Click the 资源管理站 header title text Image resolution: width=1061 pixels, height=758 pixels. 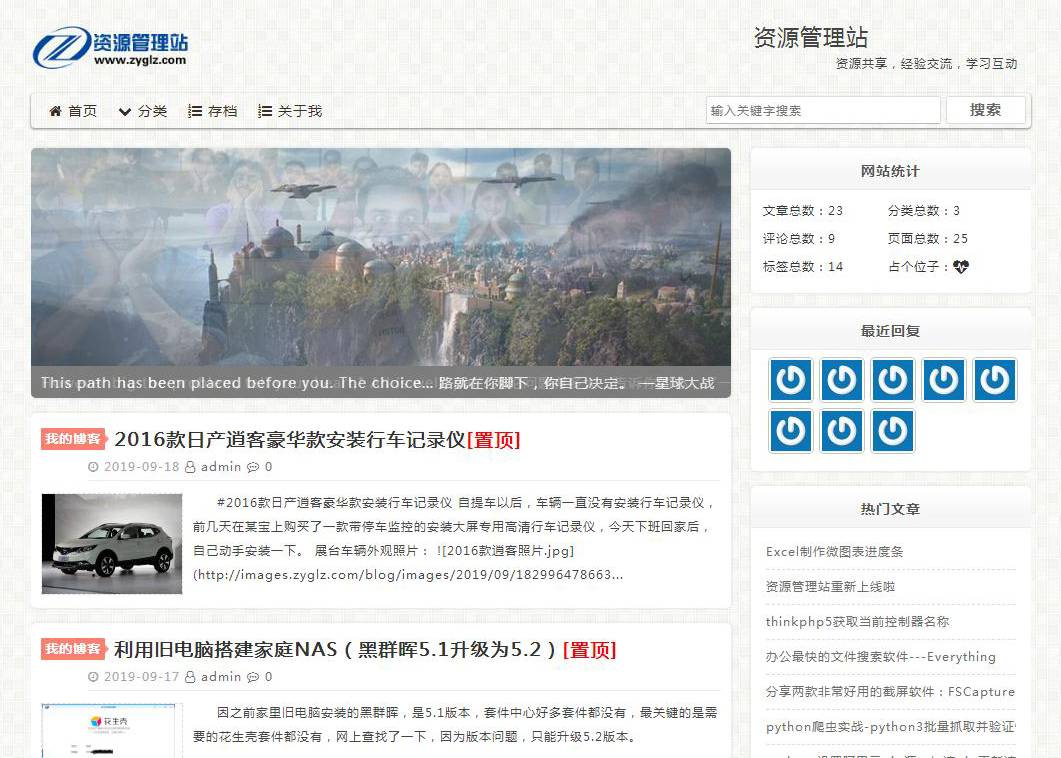[811, 37]
